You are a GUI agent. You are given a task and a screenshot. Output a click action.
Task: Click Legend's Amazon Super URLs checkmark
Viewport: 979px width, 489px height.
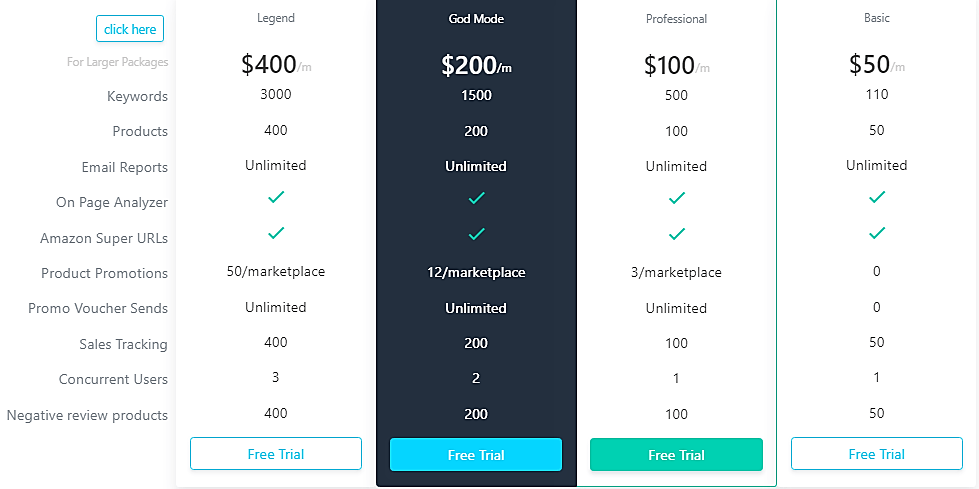(276, 233)
